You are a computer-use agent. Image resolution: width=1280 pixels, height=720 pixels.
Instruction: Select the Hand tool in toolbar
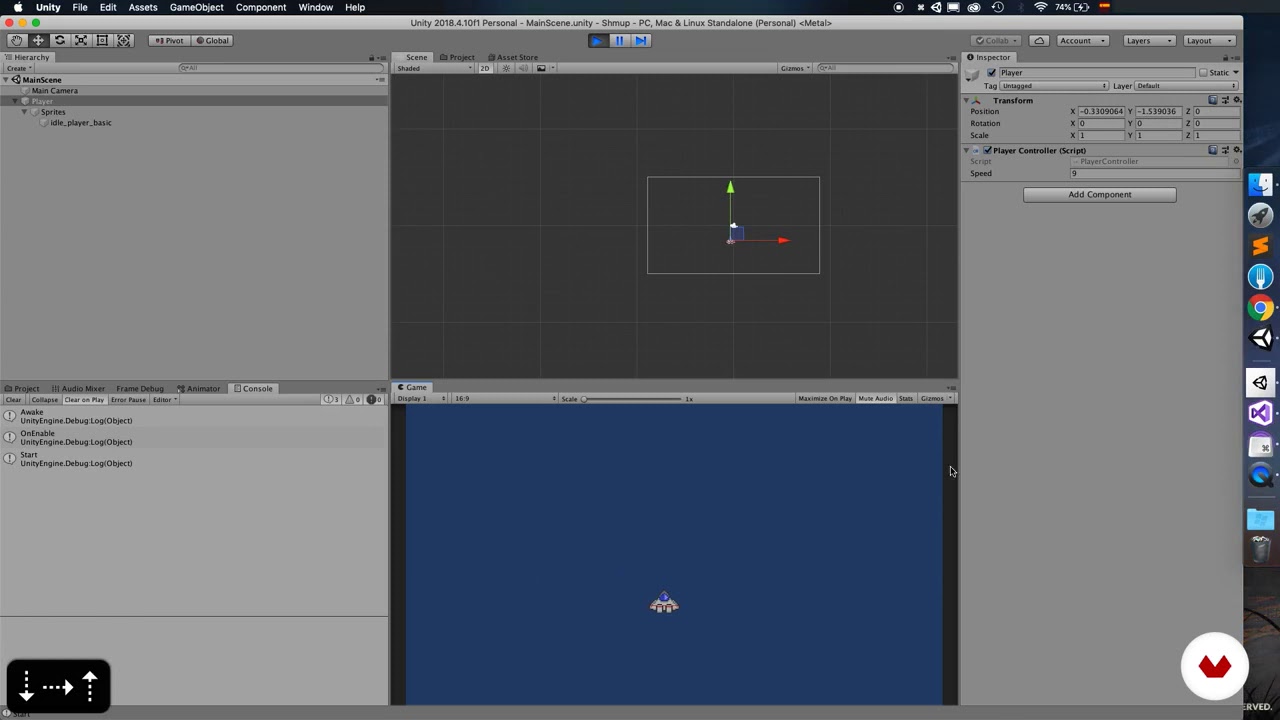(x=16, y=40)
